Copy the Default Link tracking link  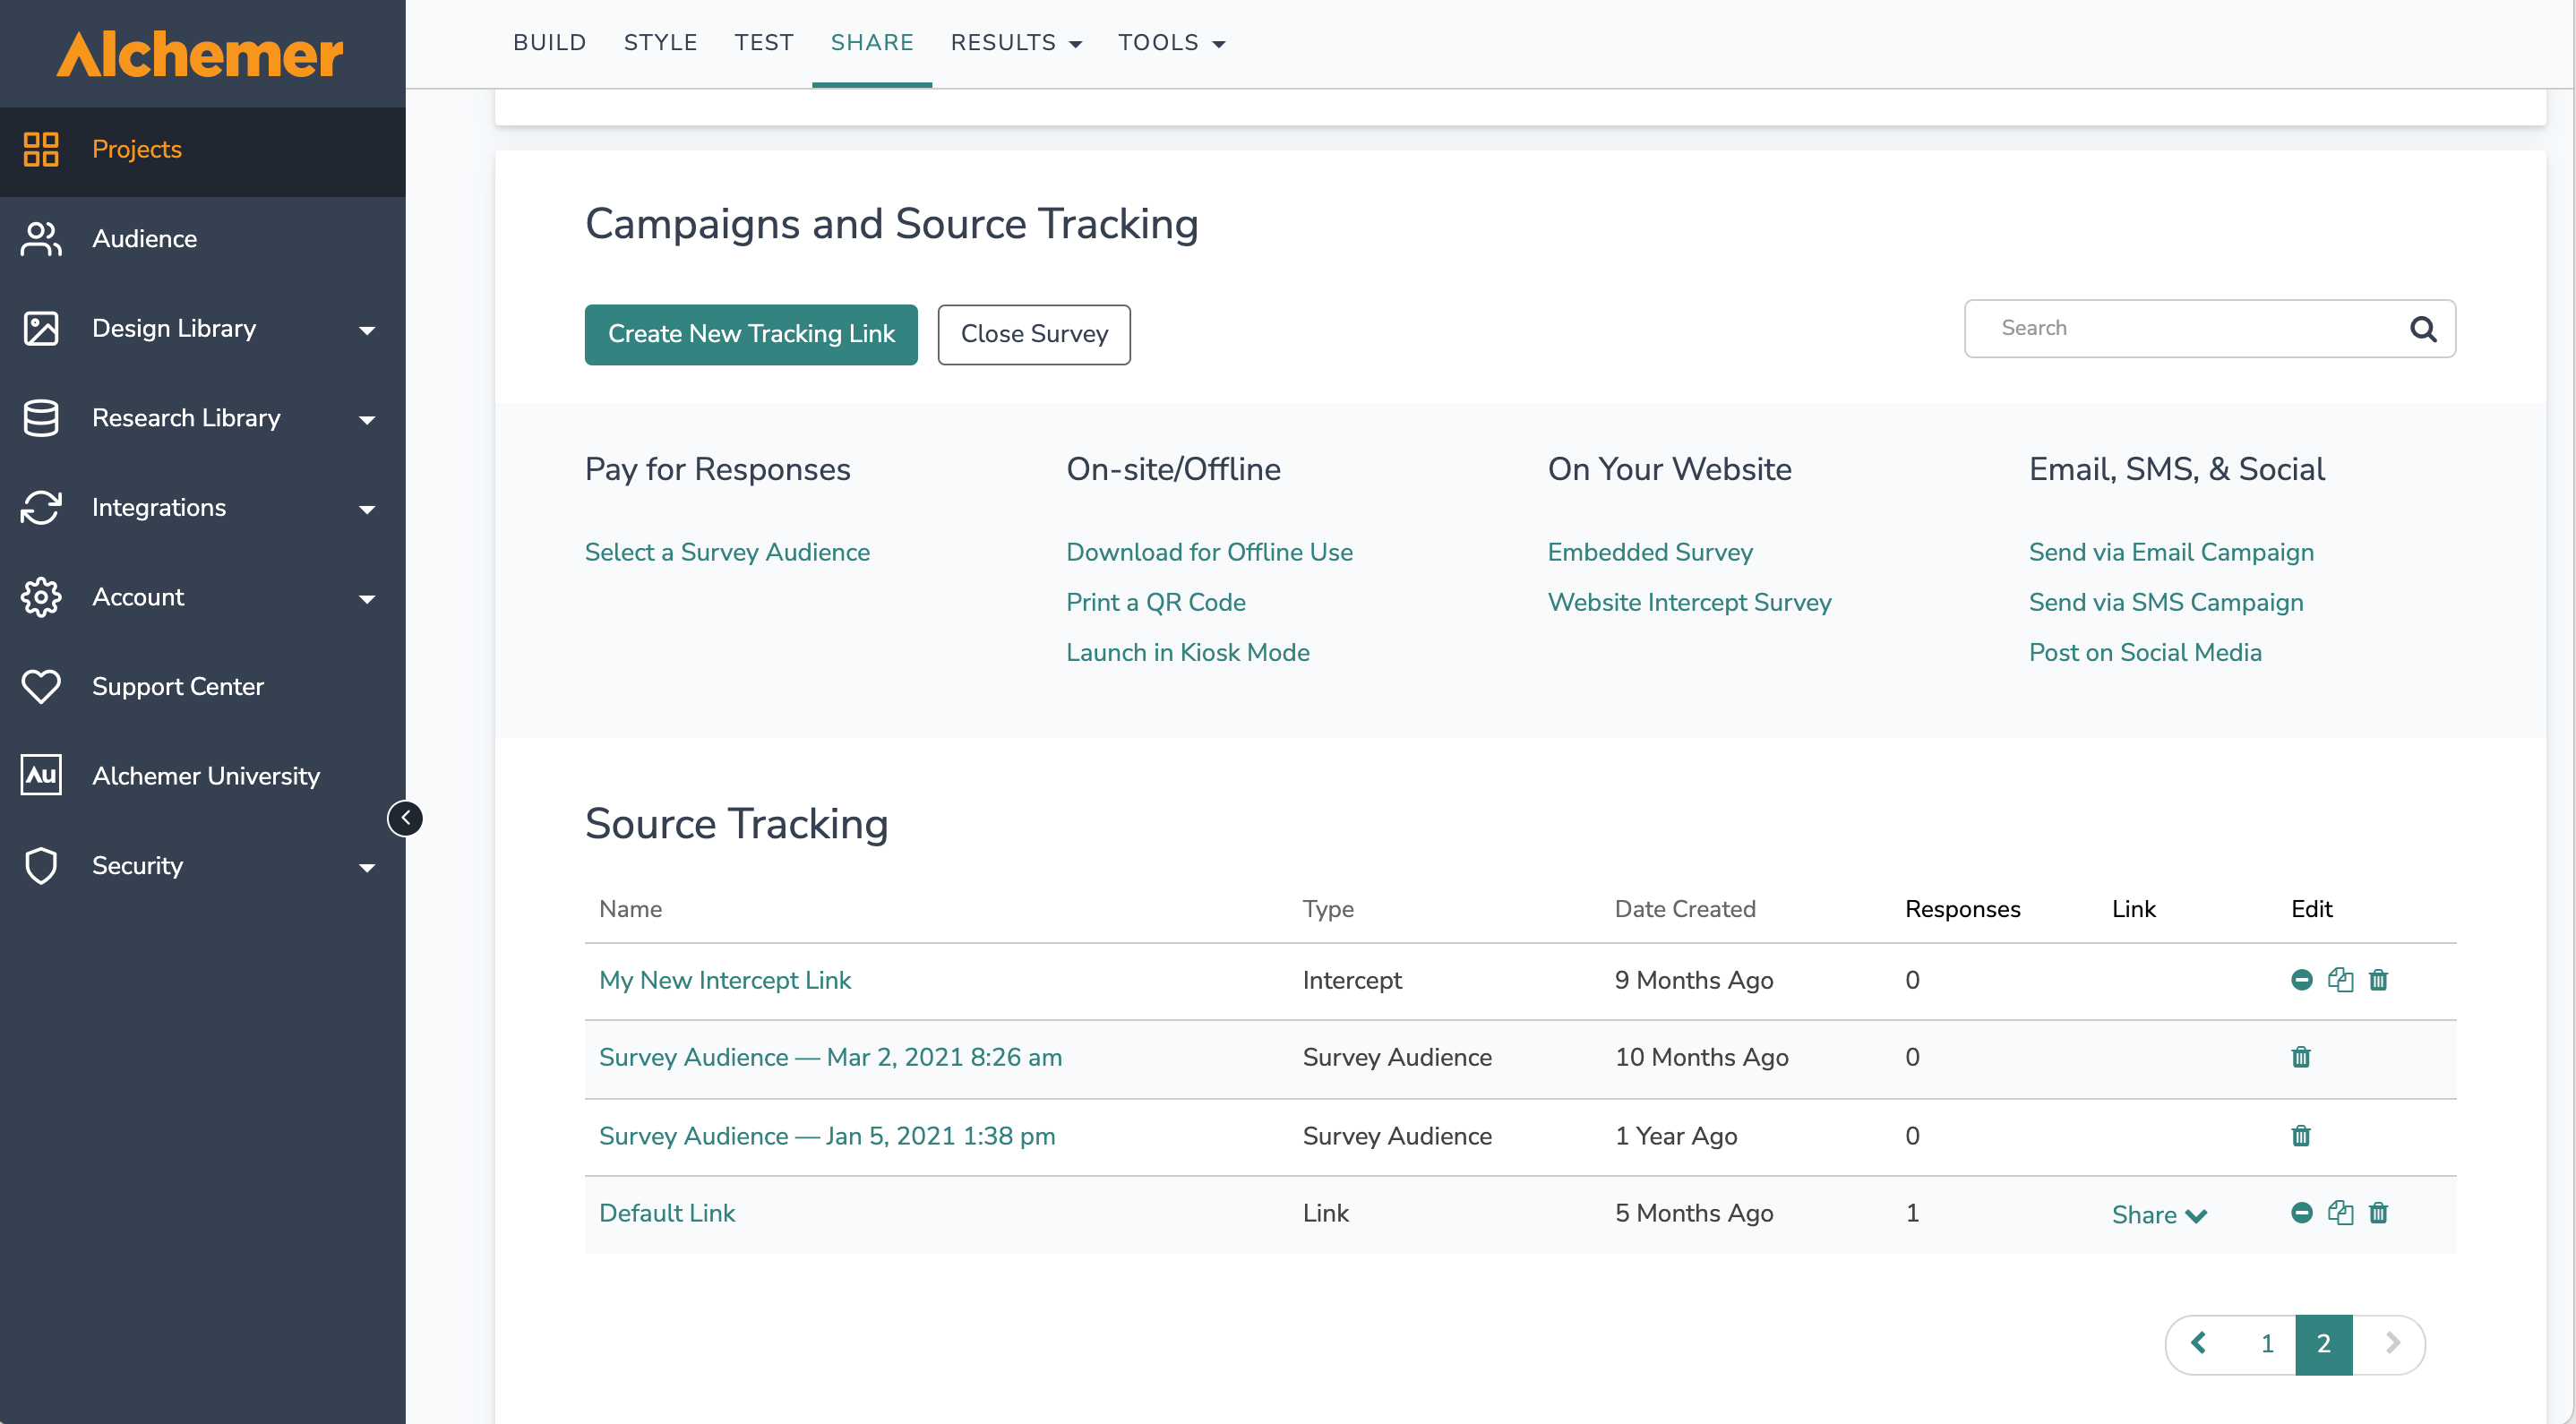[x=2340, y=1213]
